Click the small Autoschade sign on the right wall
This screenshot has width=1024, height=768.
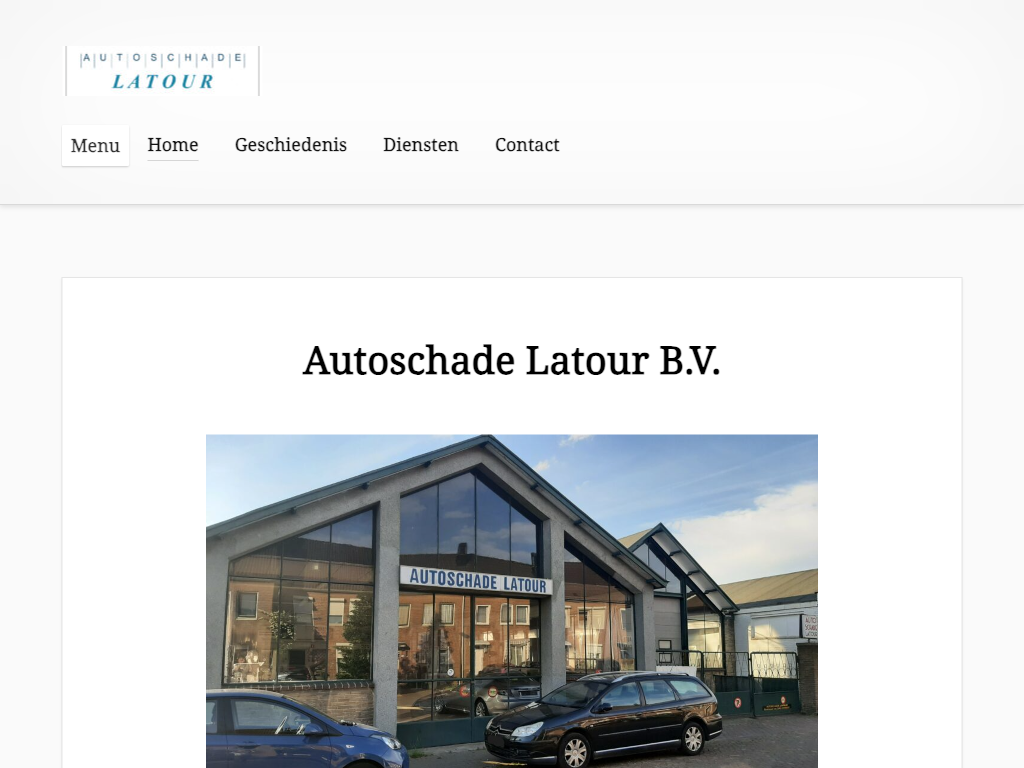[x=810, y=626]
